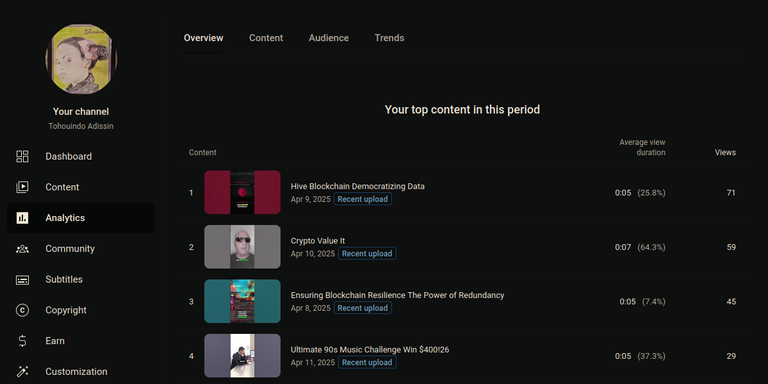The image size is (768, 384).
Task: Click the Ultimate 90s Music Challenge thumbnail
Action: [x=242, y=356]
